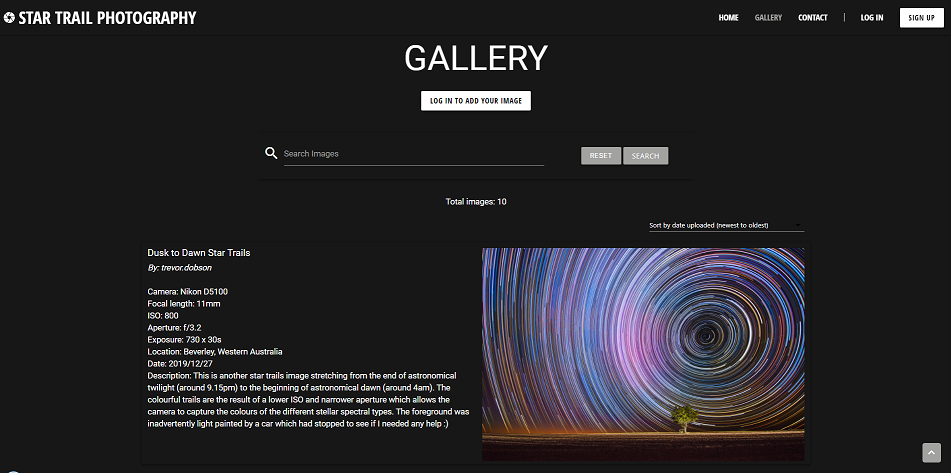
Task: Click the author 'By: trevor.dobson'
Action: point(180,267)
